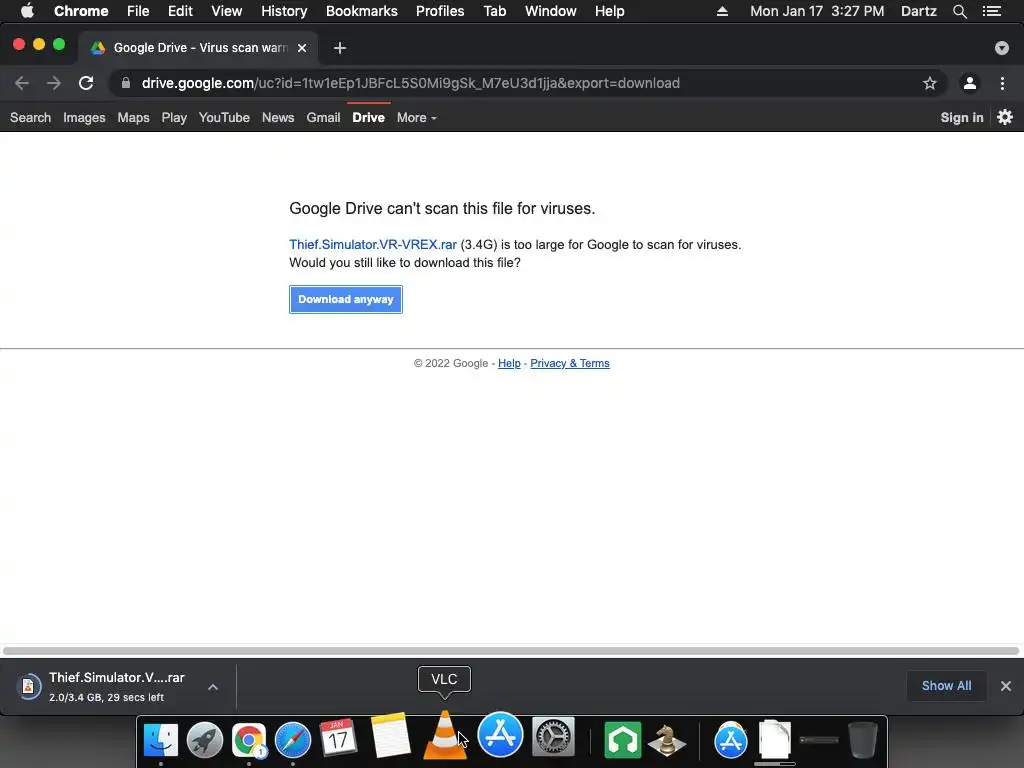This screenshot has height=768, width=1024.
Task: Click the date and time in menu bar
Action: [x=817, y=11]
